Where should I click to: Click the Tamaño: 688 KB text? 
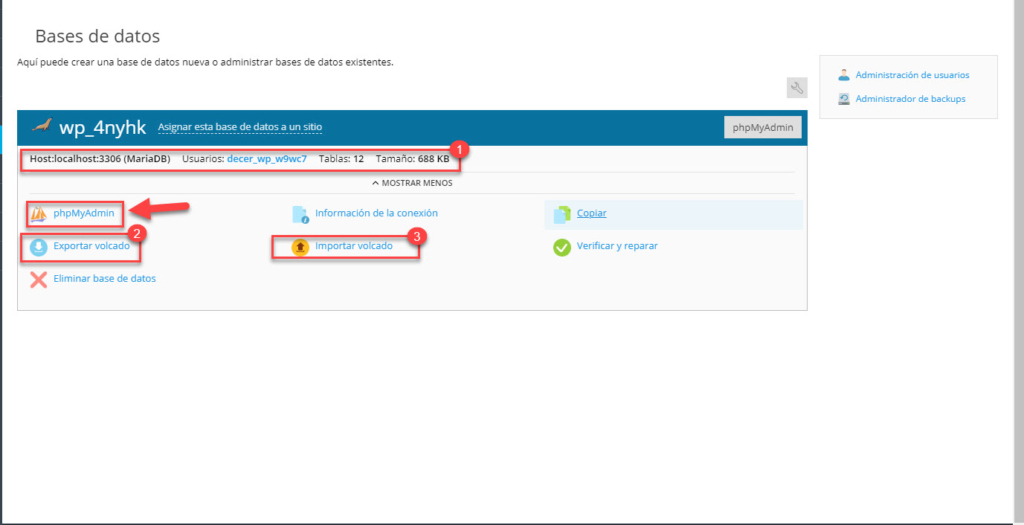412,159
